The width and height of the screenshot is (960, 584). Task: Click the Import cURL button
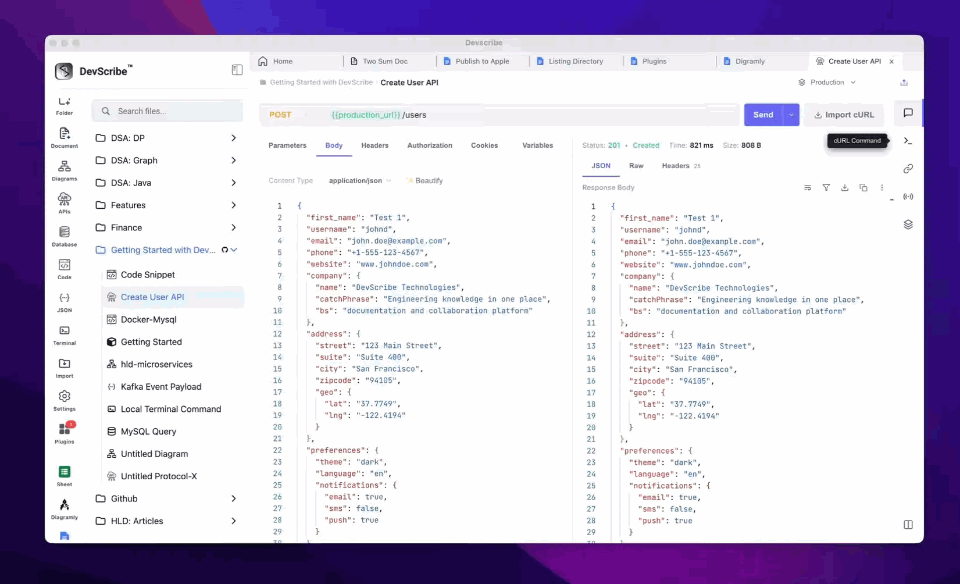[x=844, y=114]
